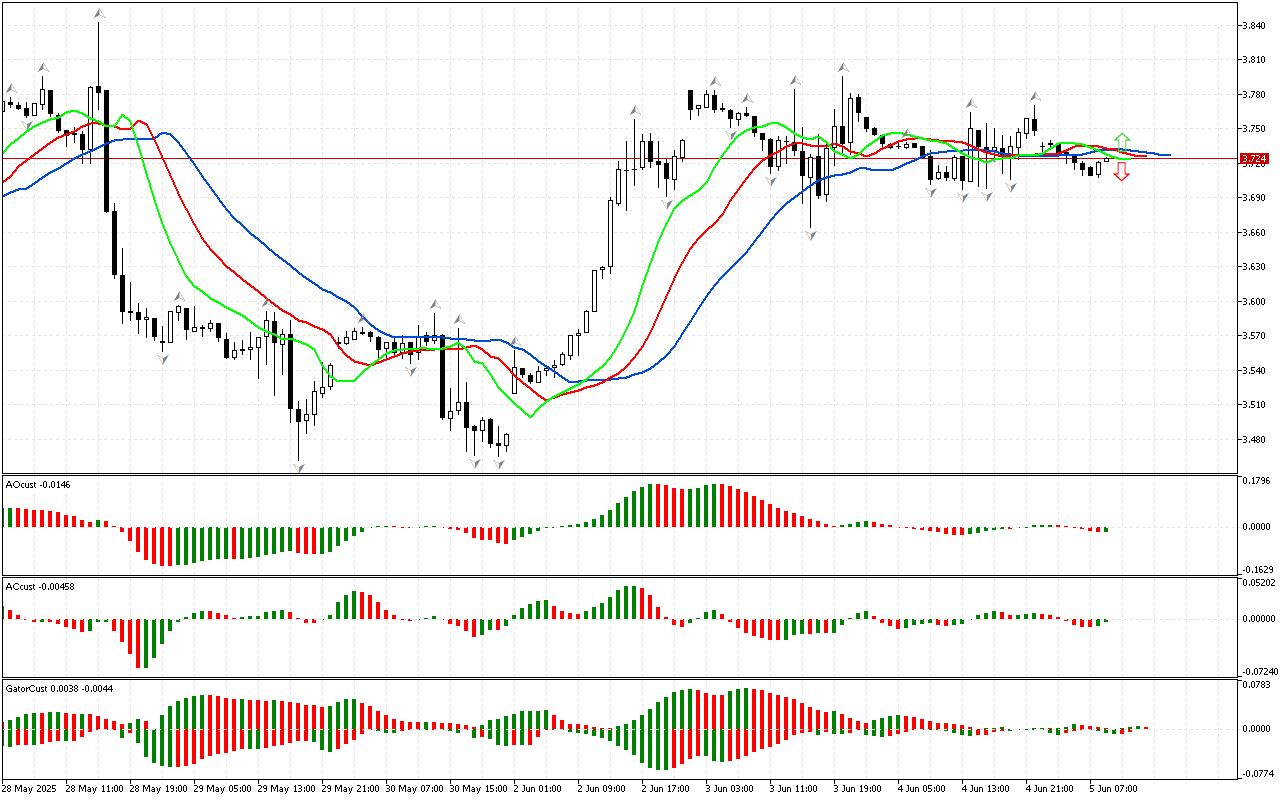Select the 5 Jun 07:00 time label
The height and width of the screenshot is (800, 1280).
[1113, 788]
